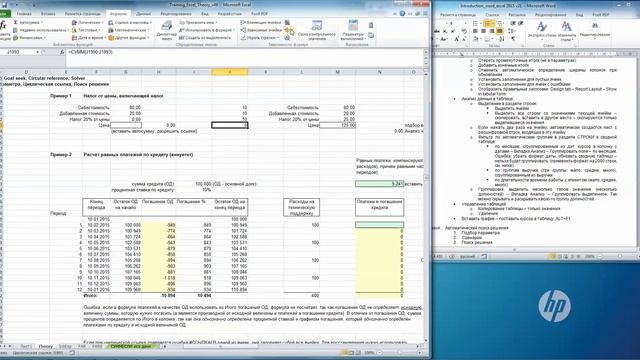
Task: Click Excel Page Break Preview status icon
Action: 358,353
